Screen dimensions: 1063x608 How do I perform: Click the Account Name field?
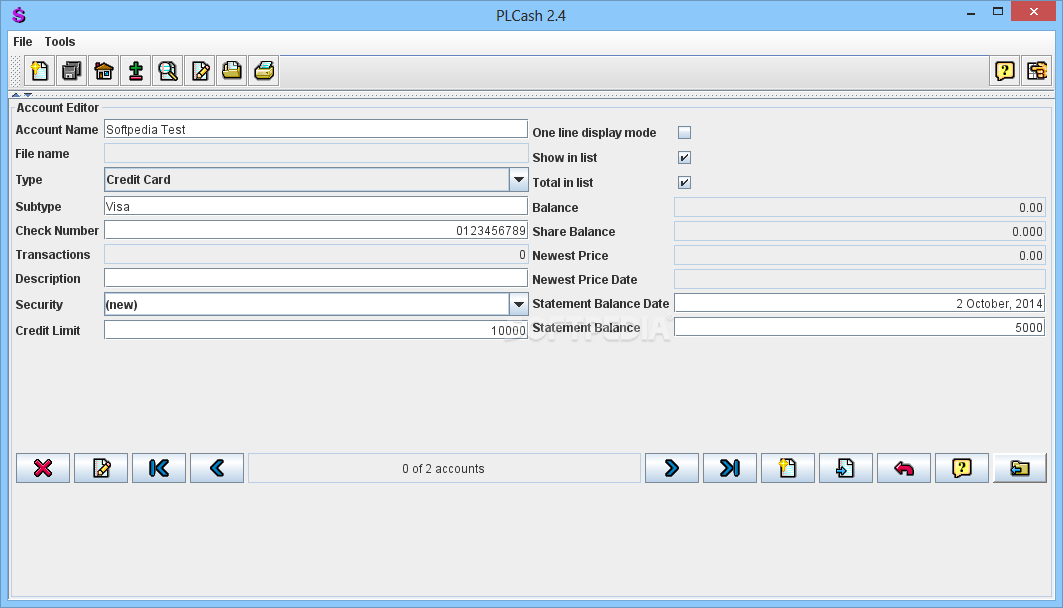(316, 129)
